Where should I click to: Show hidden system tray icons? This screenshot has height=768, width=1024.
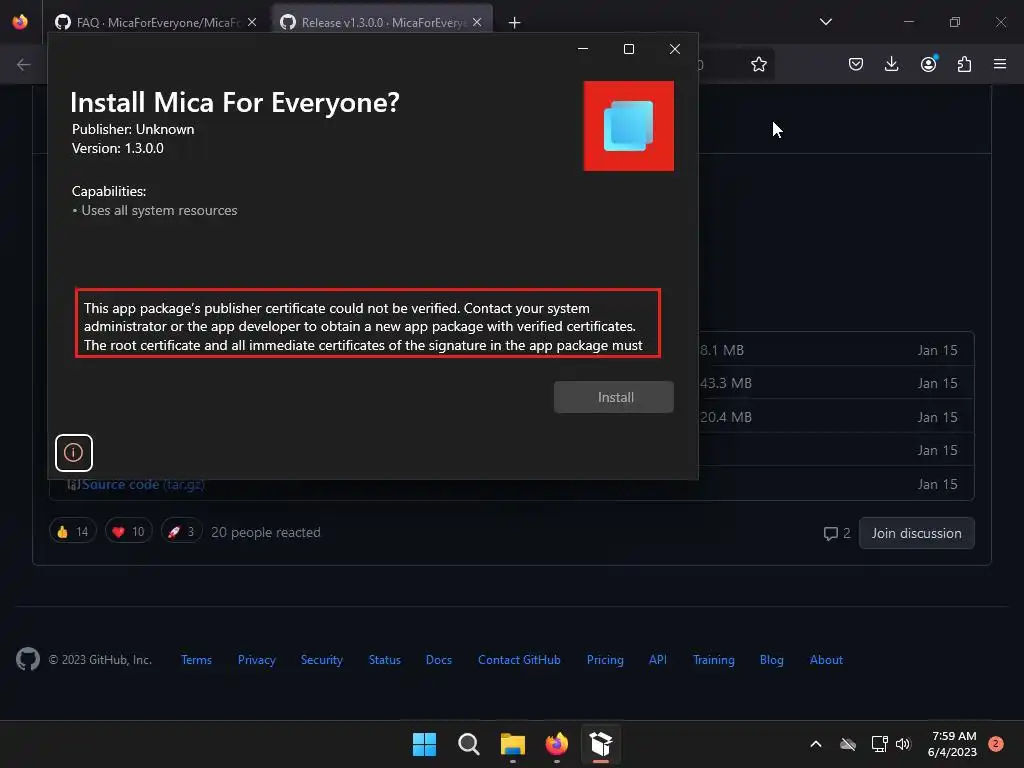pyautogui.click(x=816, y=744)
